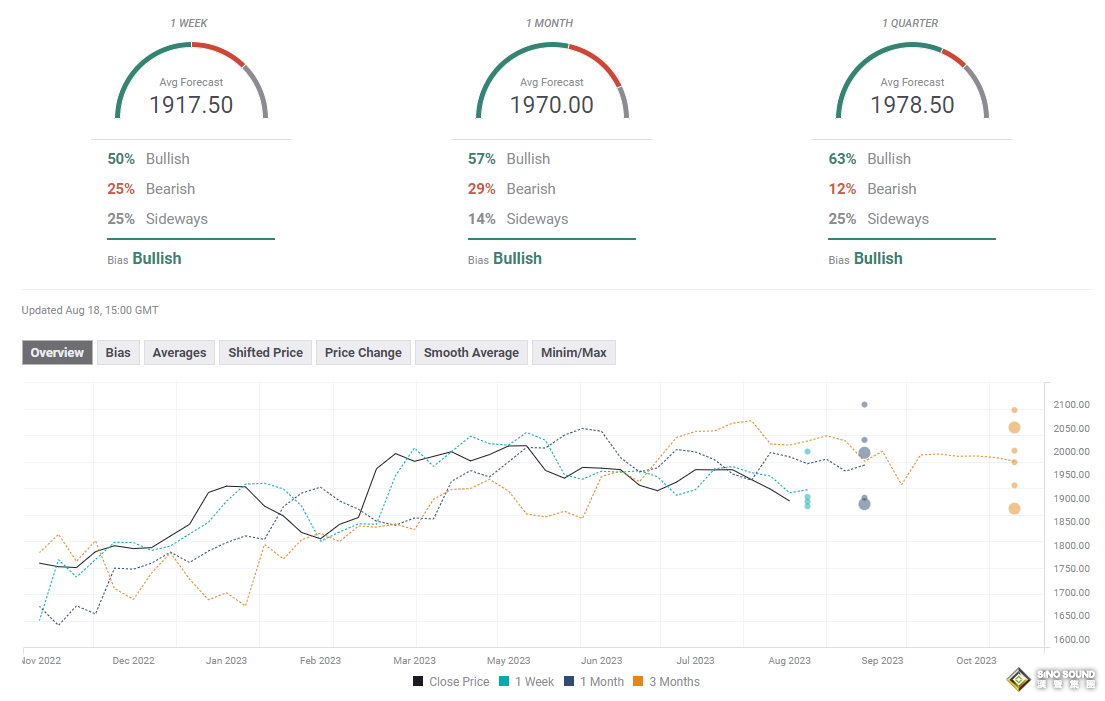Image resolution: width=1105 pixels, height=701 pixels.
Task: Switch to Smooth Average tab
Action: point(471,353)
